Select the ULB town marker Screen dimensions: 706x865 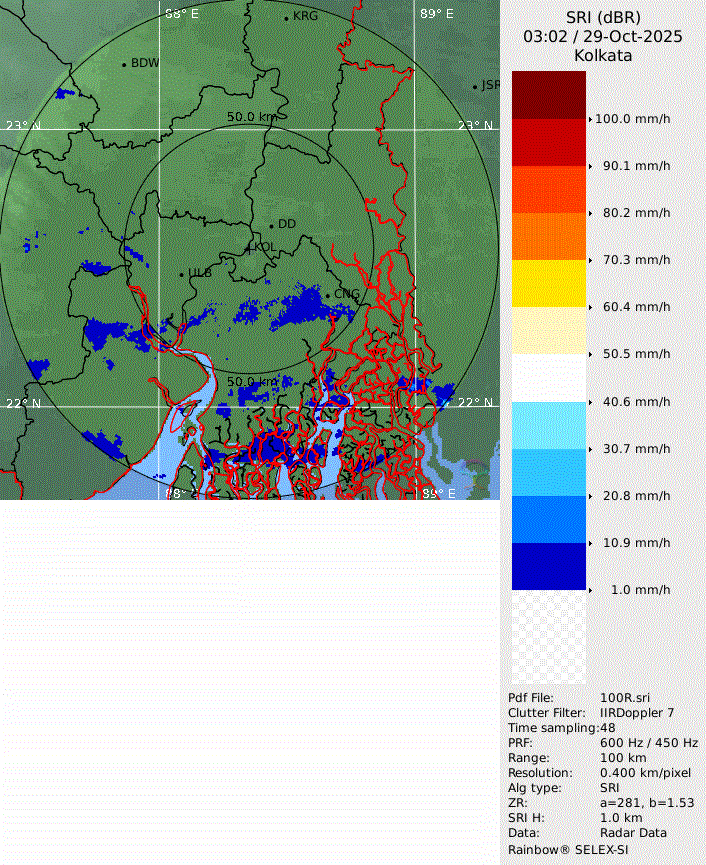pyautogui.click(x=181, y=273)
